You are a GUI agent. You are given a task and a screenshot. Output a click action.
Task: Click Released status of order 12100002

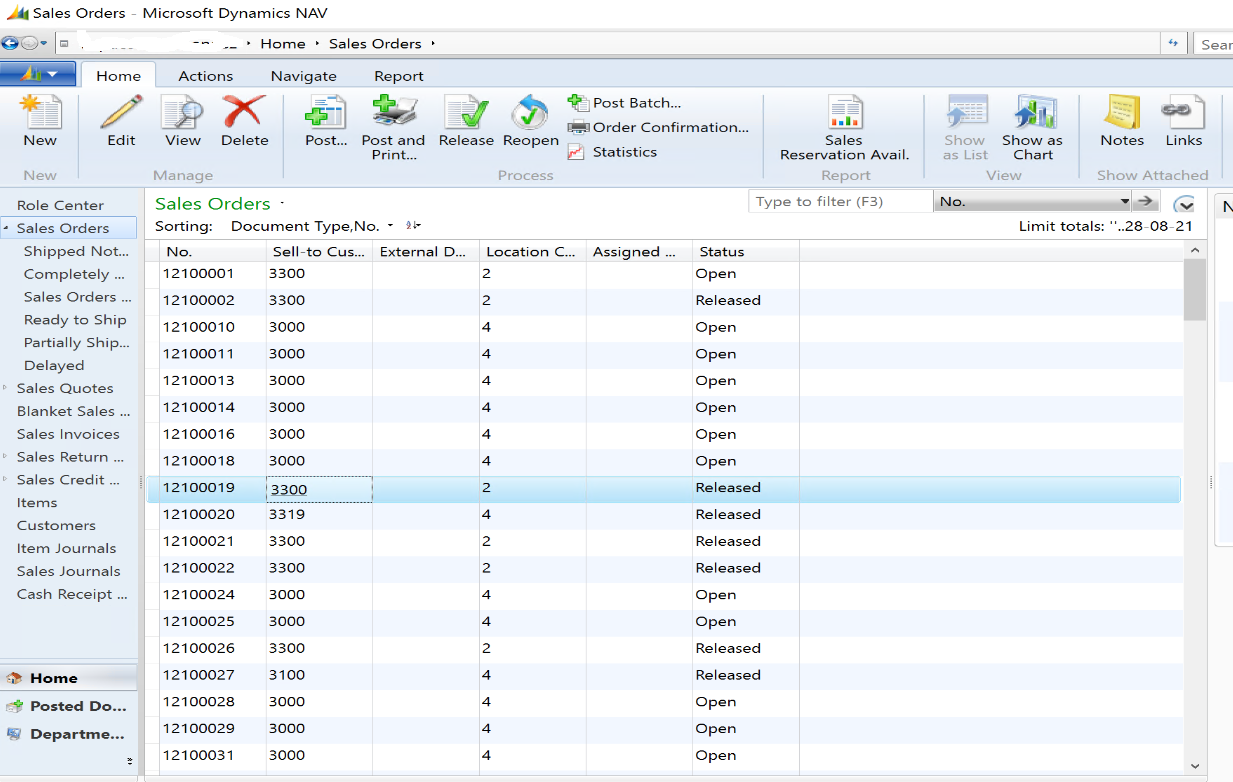[x=728, y=300]
